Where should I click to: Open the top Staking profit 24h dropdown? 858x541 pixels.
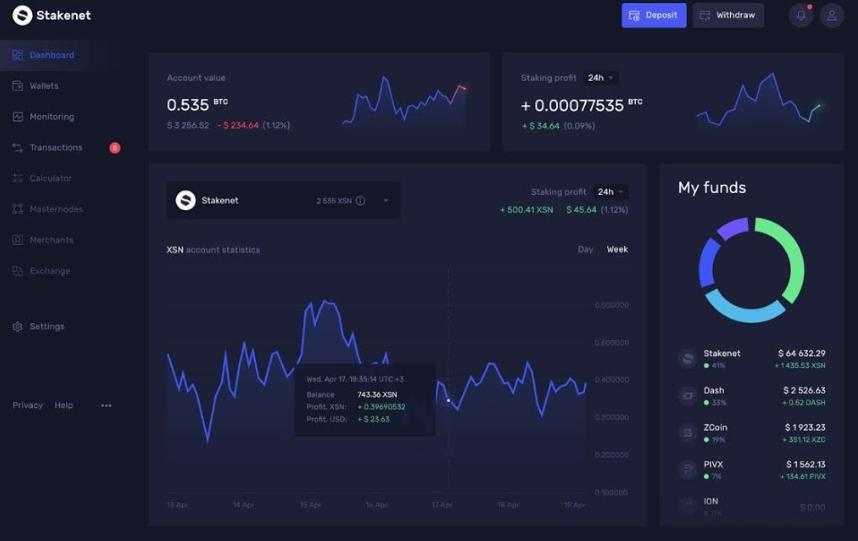pos(601,78)
